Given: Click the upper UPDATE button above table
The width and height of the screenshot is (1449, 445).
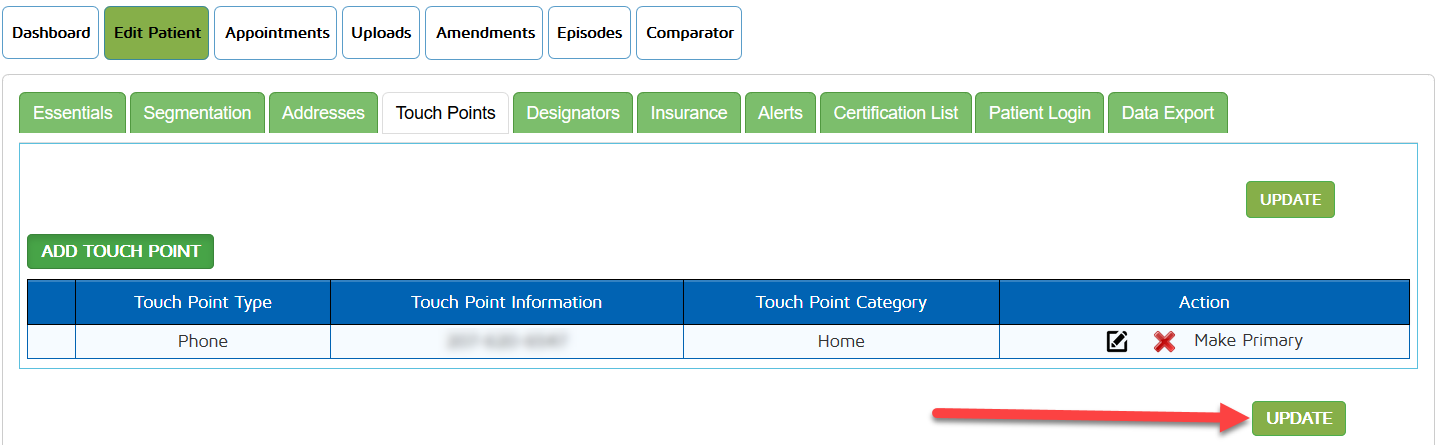Looking at the screenshot, I should 1290,200.
